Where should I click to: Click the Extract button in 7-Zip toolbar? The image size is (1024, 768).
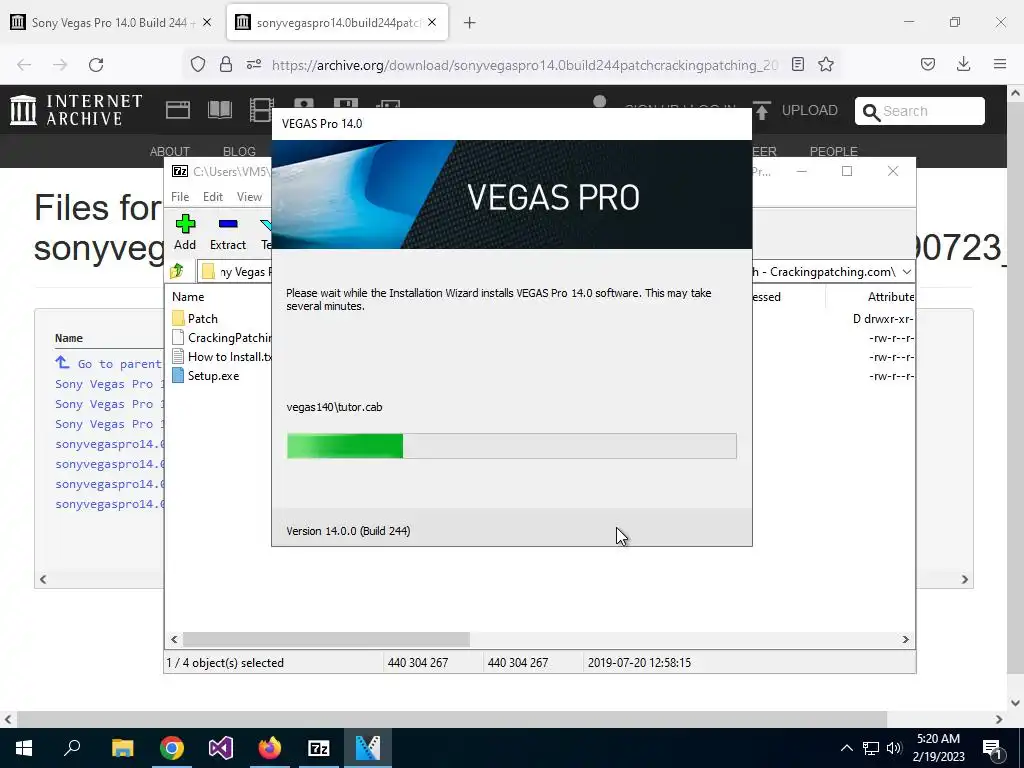tap(228, 232)
